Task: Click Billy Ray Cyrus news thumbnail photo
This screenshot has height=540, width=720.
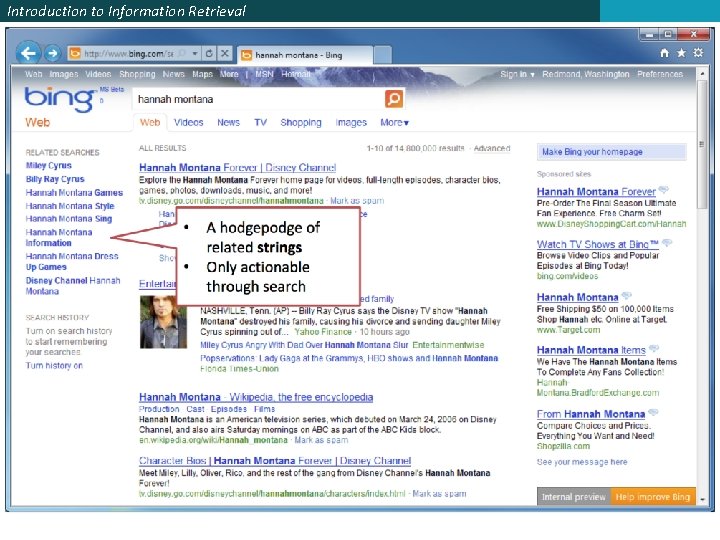Action: tap(163, 322)
